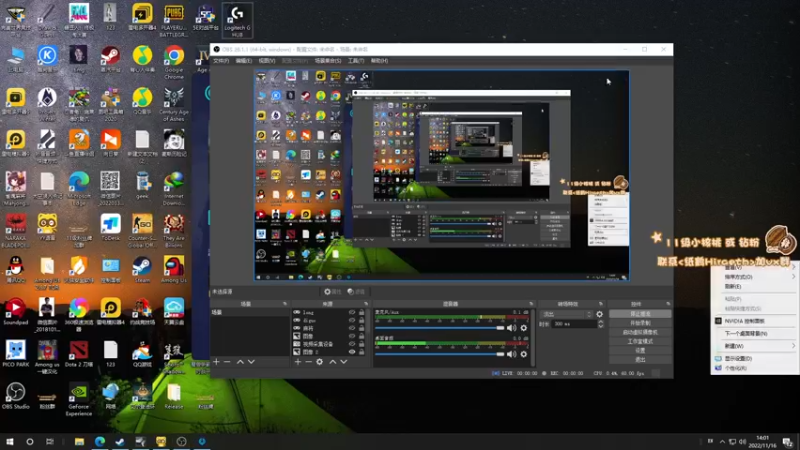
Task: Toggle visibility of the 麻将 source
Action: tap(352, 328)
